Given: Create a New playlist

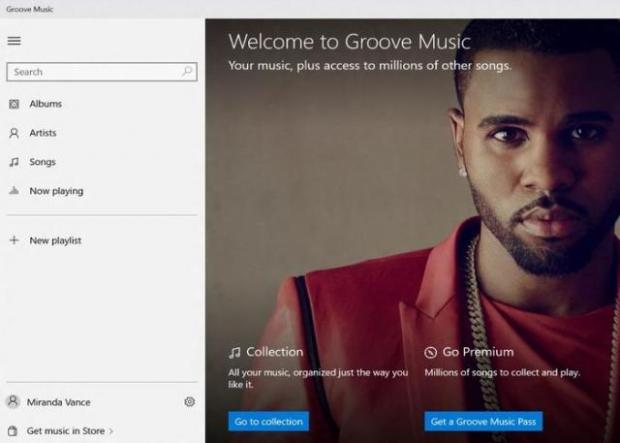Looking at the screenshot, I should [x=55, y=240].
